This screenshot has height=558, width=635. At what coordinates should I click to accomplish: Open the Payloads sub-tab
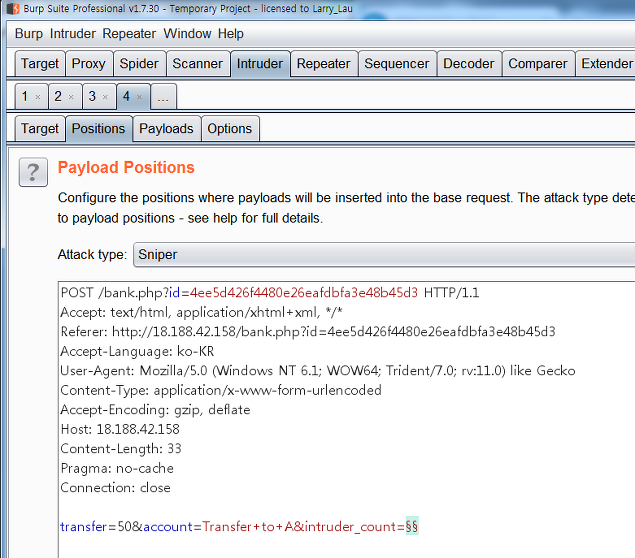click(166, 129)
